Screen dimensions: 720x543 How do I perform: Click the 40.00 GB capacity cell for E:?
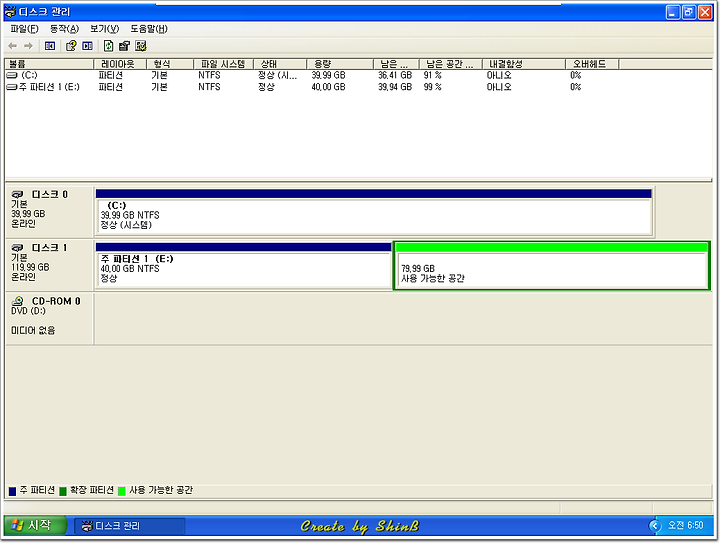click(328, 87)
